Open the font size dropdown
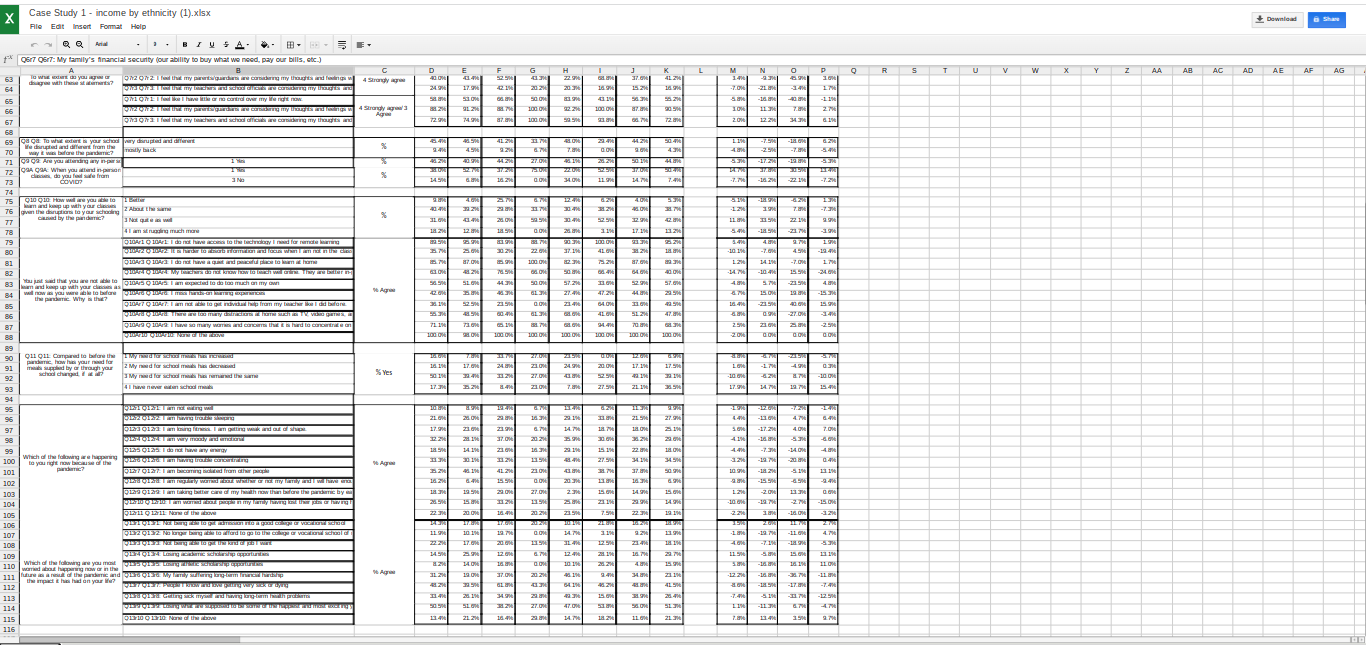The height and width of the screenshot is (645, 1366). [x=160, y=44]
